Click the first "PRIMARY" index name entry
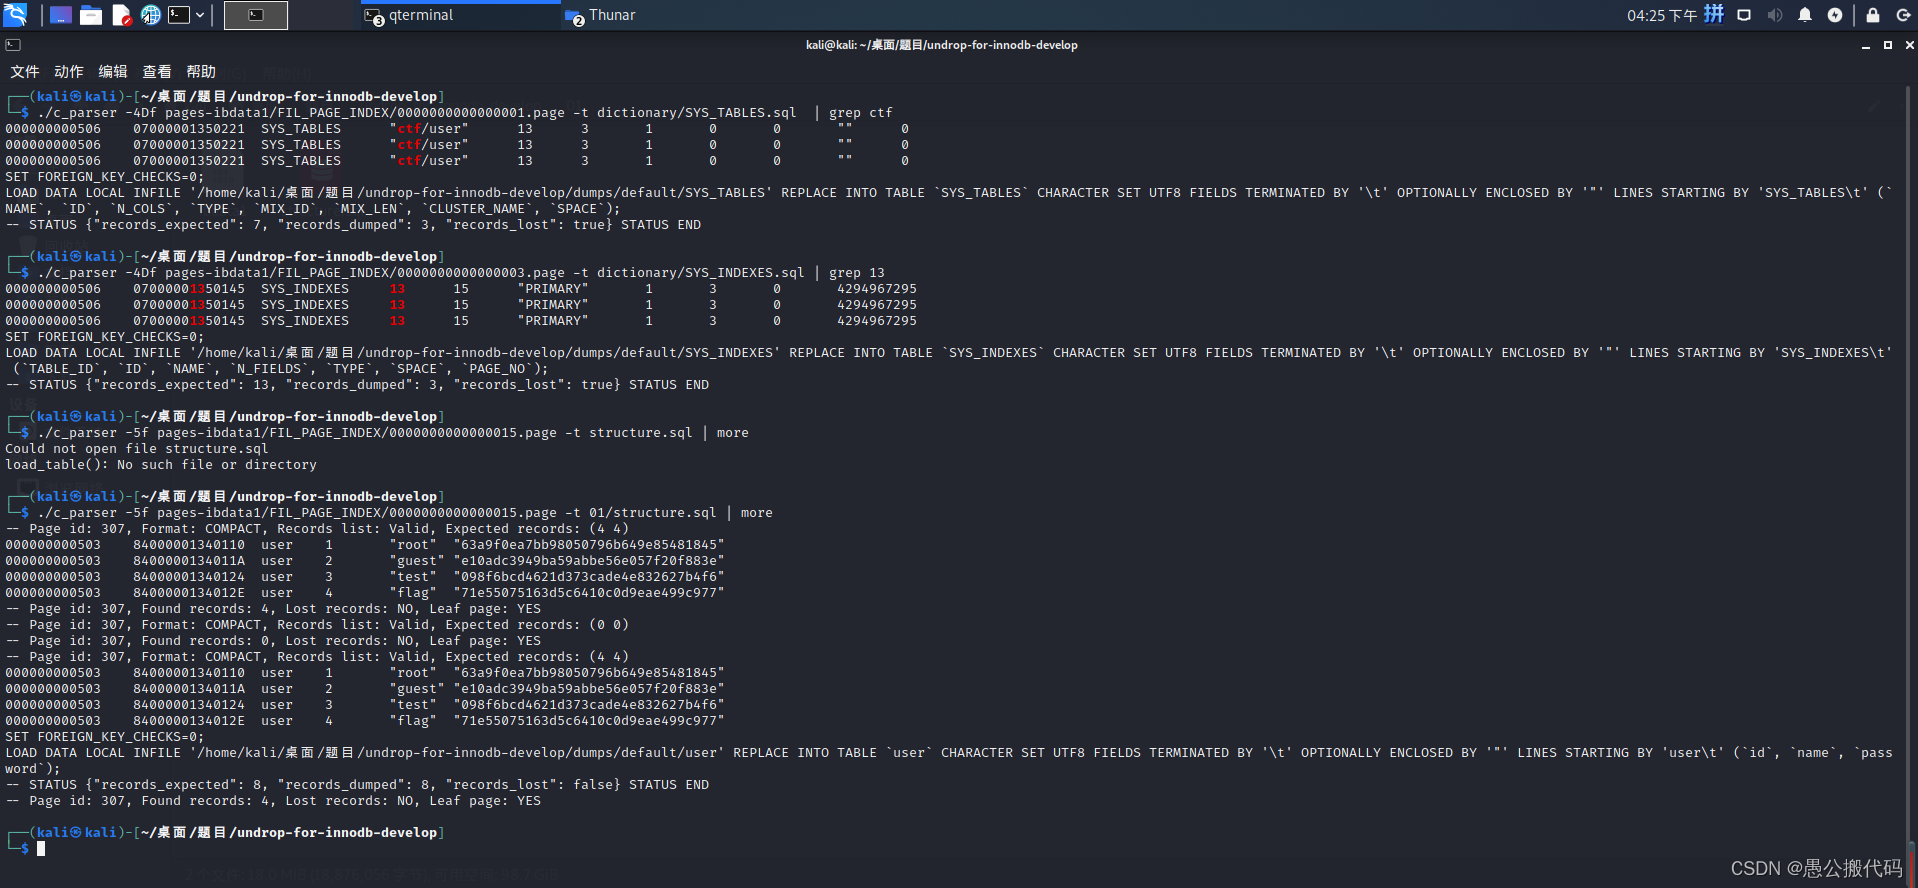This screenshot has height=888, width=1918. (x=553, y=289)
